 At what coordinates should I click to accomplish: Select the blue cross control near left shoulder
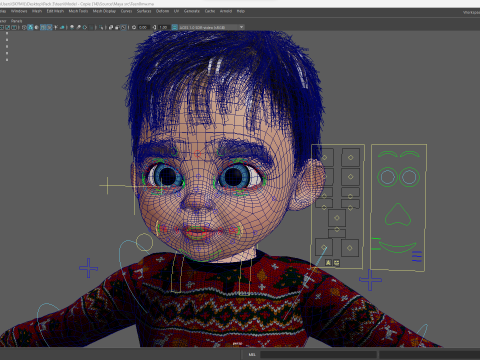pyautogui.click(x=88, y=268)
